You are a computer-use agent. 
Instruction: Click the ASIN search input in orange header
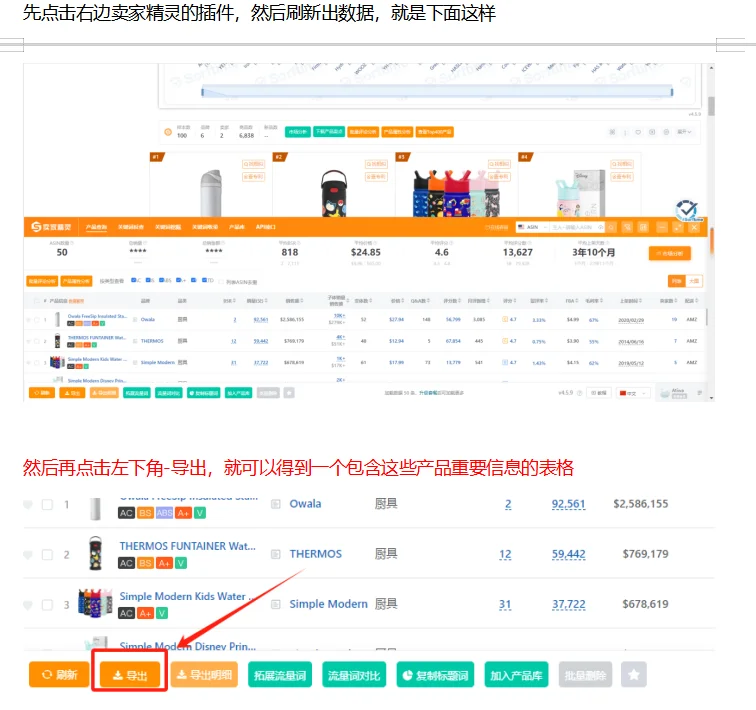coord(577,227)
